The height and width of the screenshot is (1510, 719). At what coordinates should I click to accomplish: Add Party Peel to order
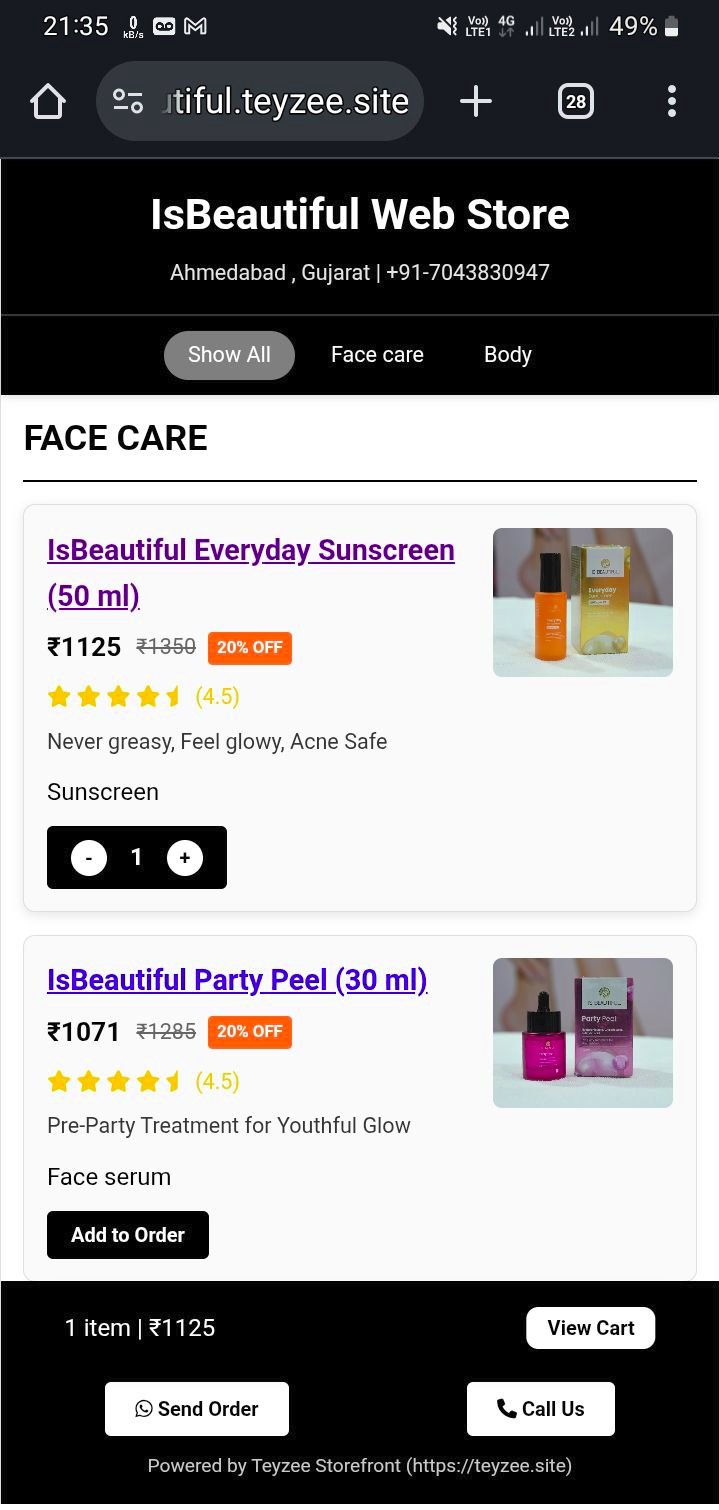point(128,1235)
